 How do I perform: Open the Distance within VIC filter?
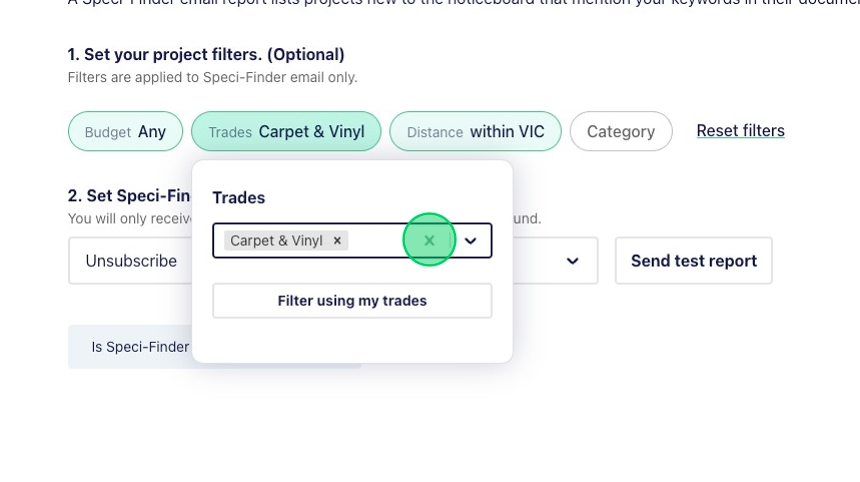475,131
